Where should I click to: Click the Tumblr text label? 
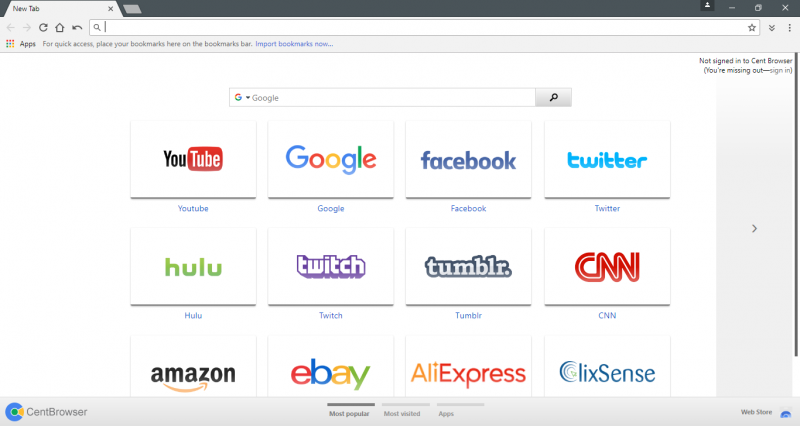tap(468, 315)
